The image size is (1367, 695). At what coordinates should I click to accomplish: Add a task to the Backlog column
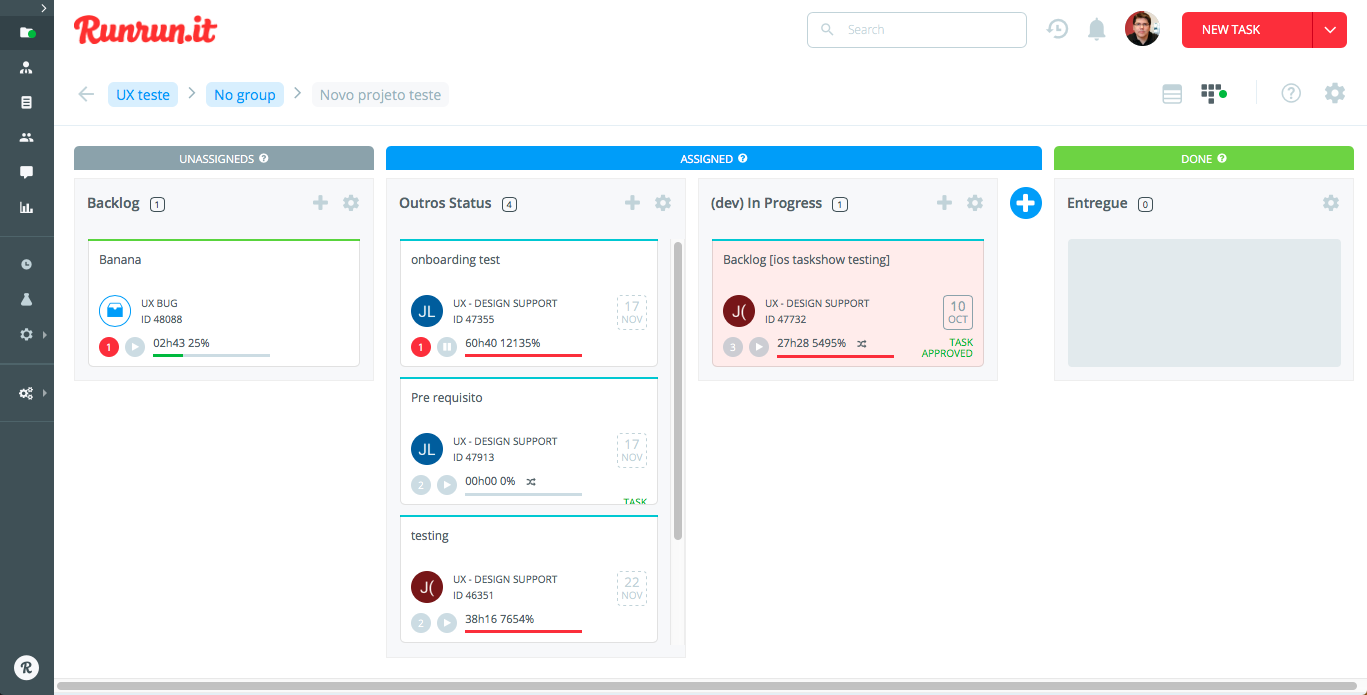point(320,203)
